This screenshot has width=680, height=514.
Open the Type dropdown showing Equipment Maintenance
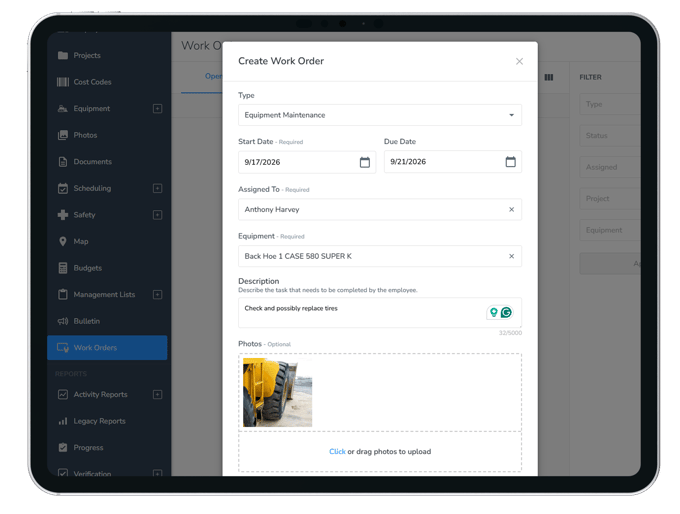pyautogui.click(x=380, y=115)
